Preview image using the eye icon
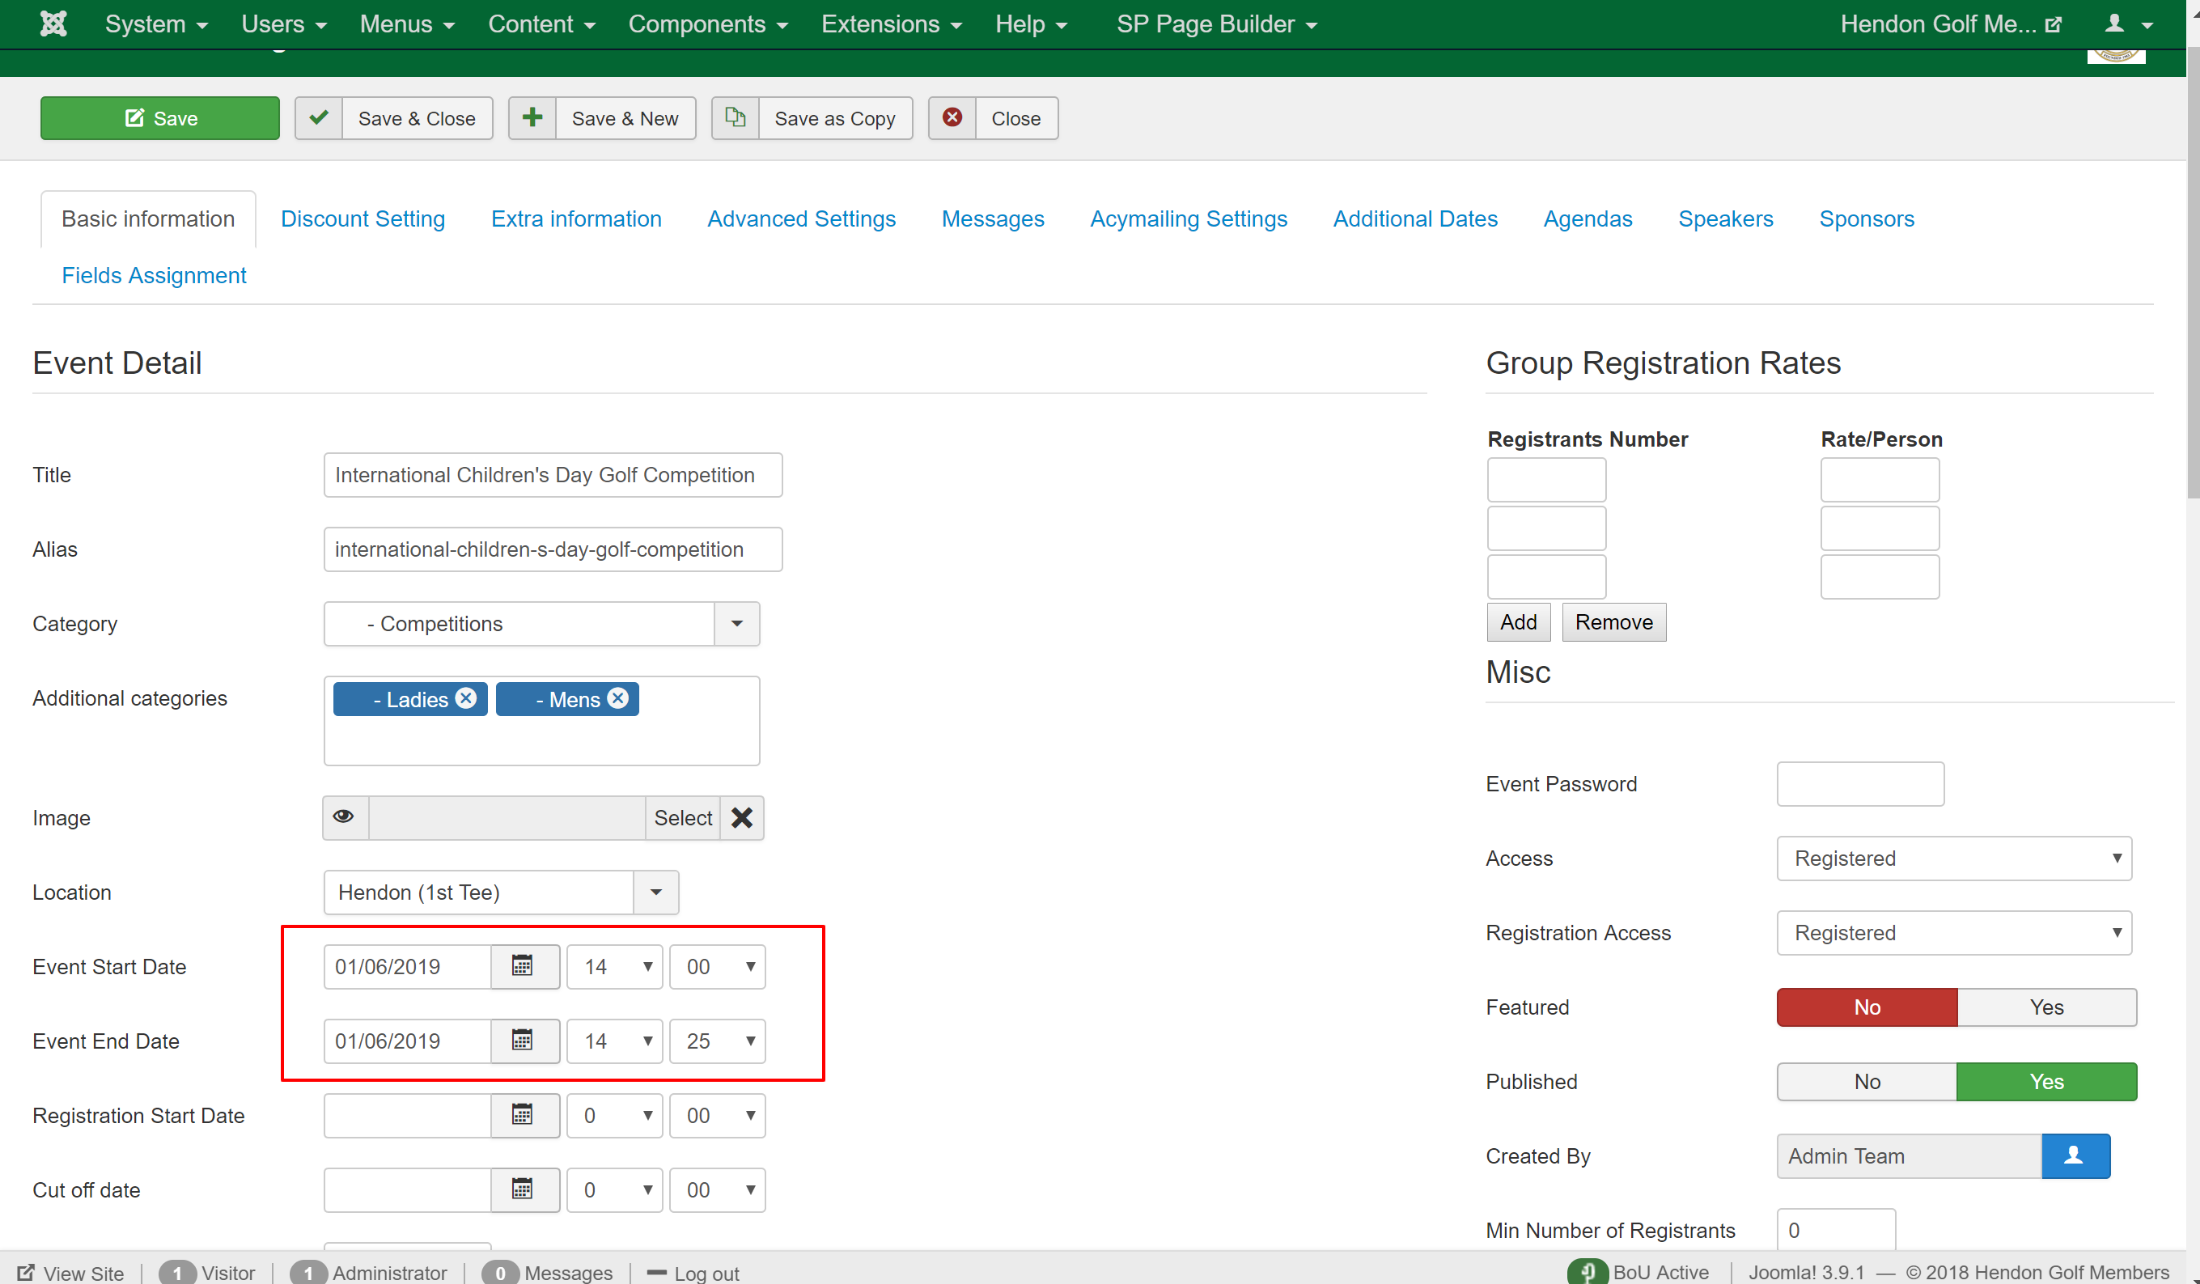 [x=344, y=817]
